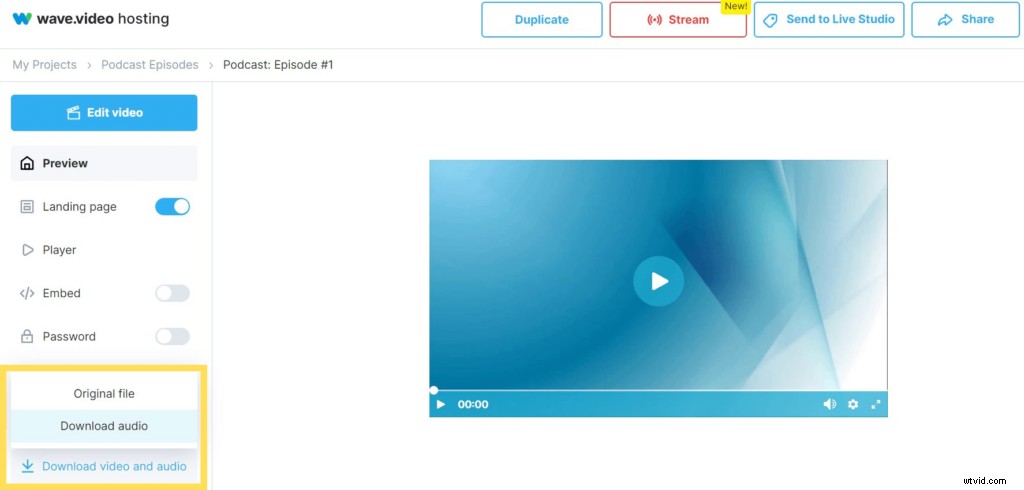Click the big center play button
1024x490 pixels.
point(658,281)
